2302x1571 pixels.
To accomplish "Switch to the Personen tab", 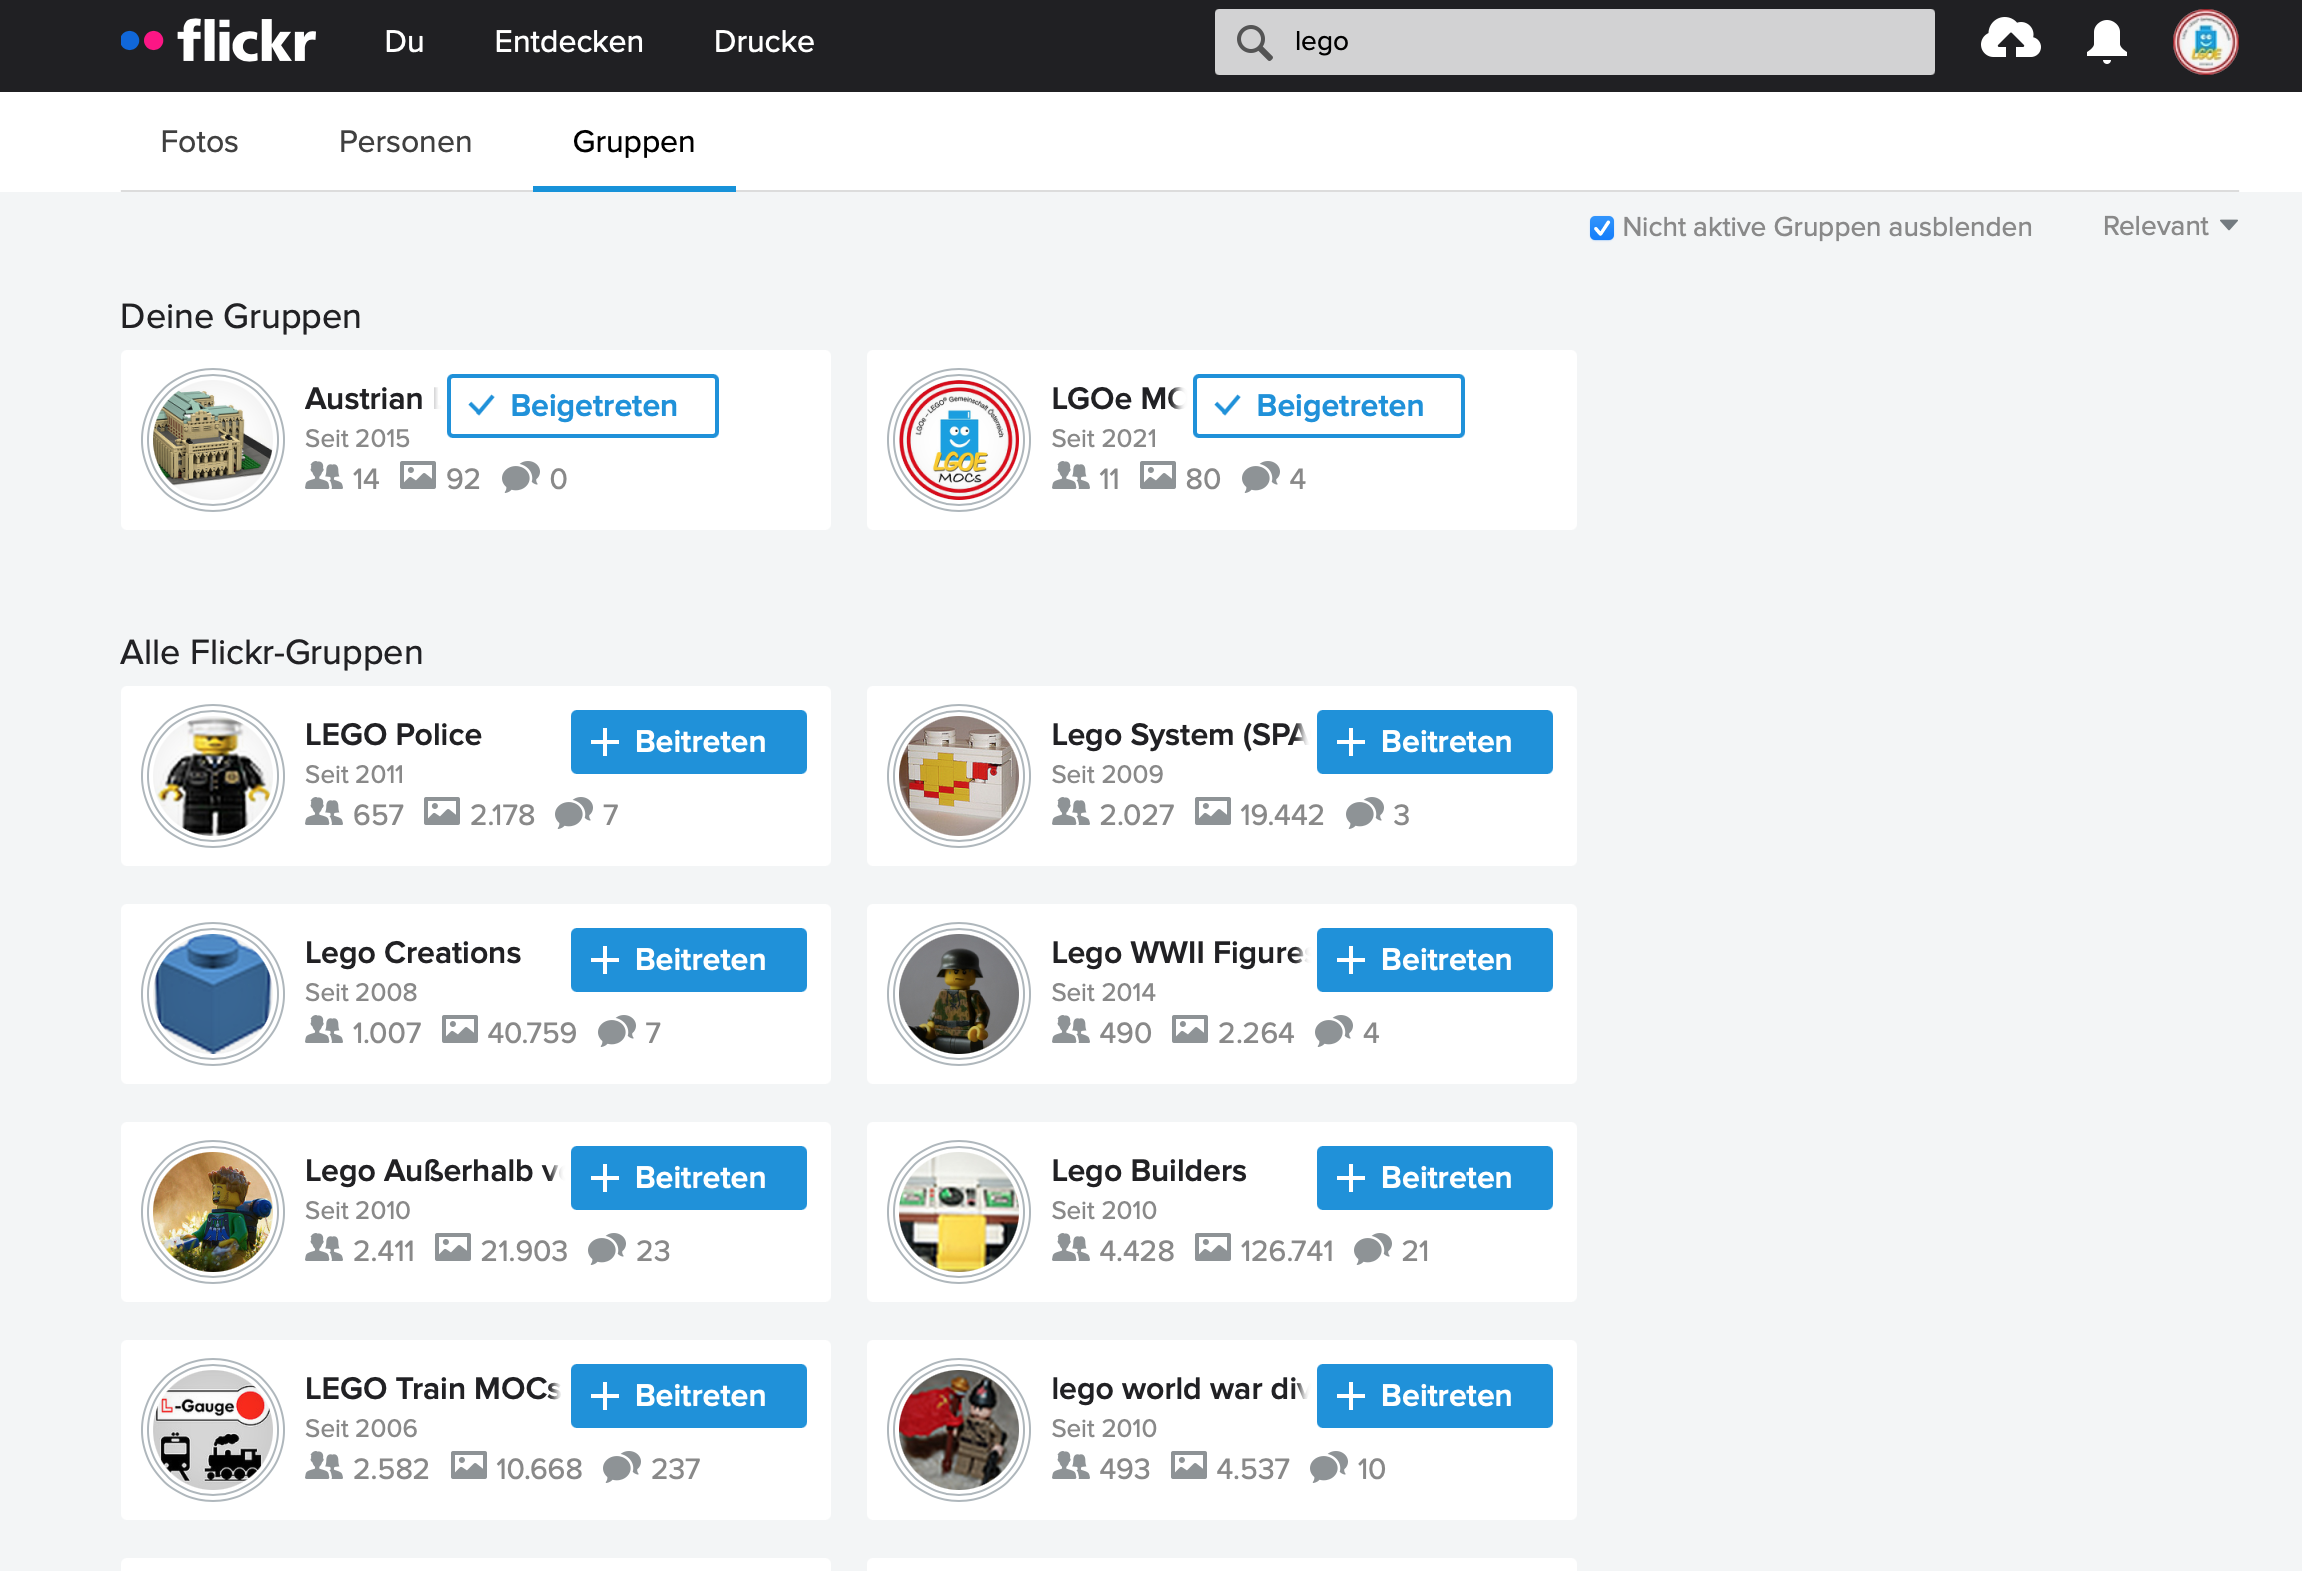I will click(405, 141).
